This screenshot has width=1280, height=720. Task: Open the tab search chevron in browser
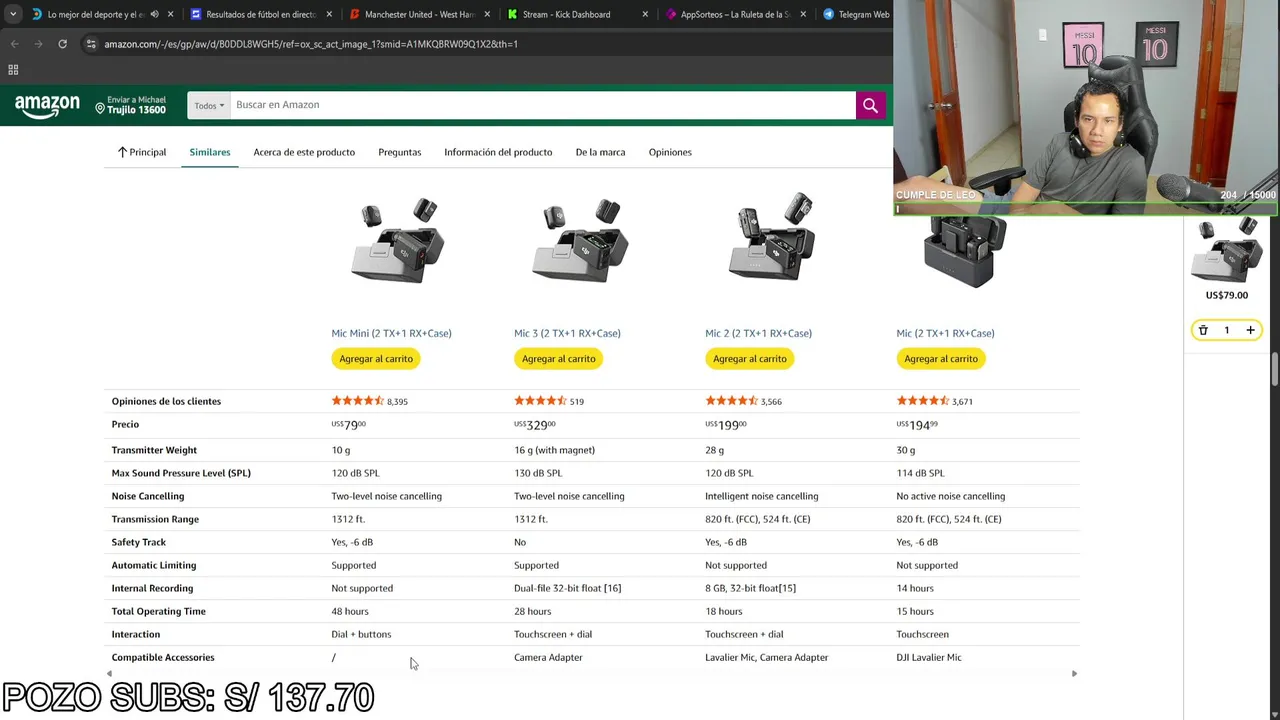(12, 14)
